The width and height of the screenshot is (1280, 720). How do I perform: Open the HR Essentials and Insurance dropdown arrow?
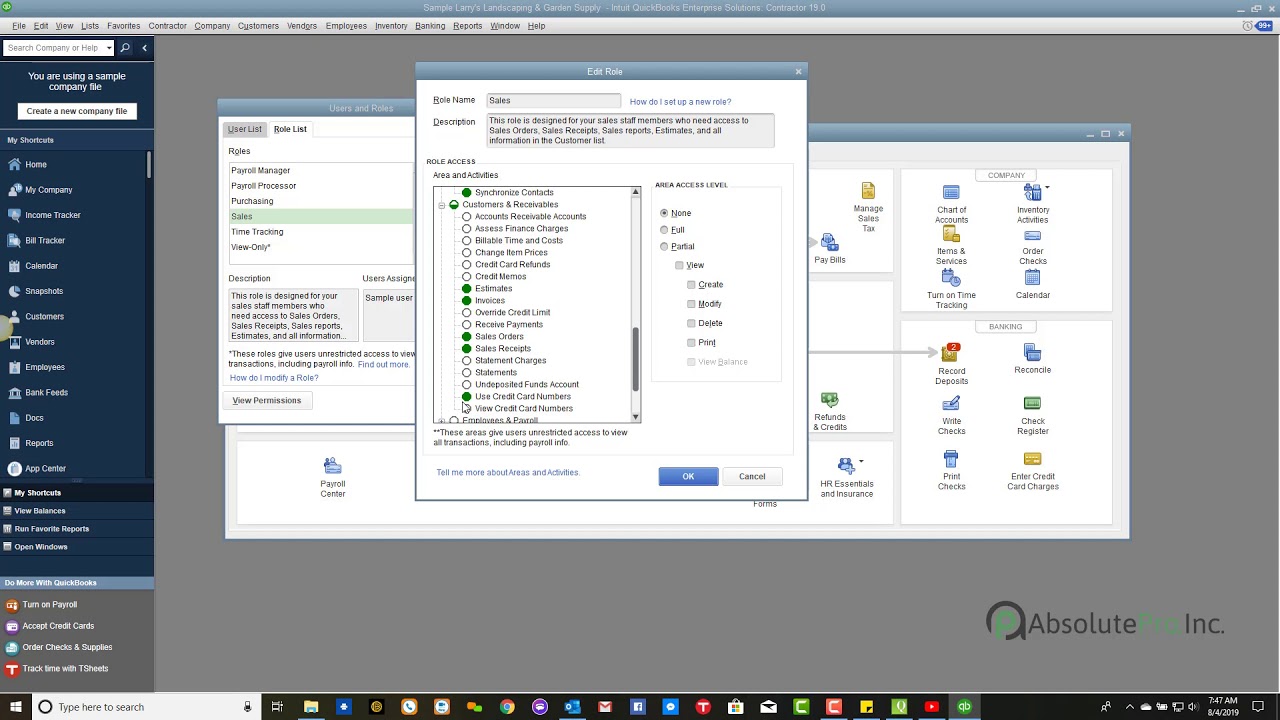pos(861,461)
